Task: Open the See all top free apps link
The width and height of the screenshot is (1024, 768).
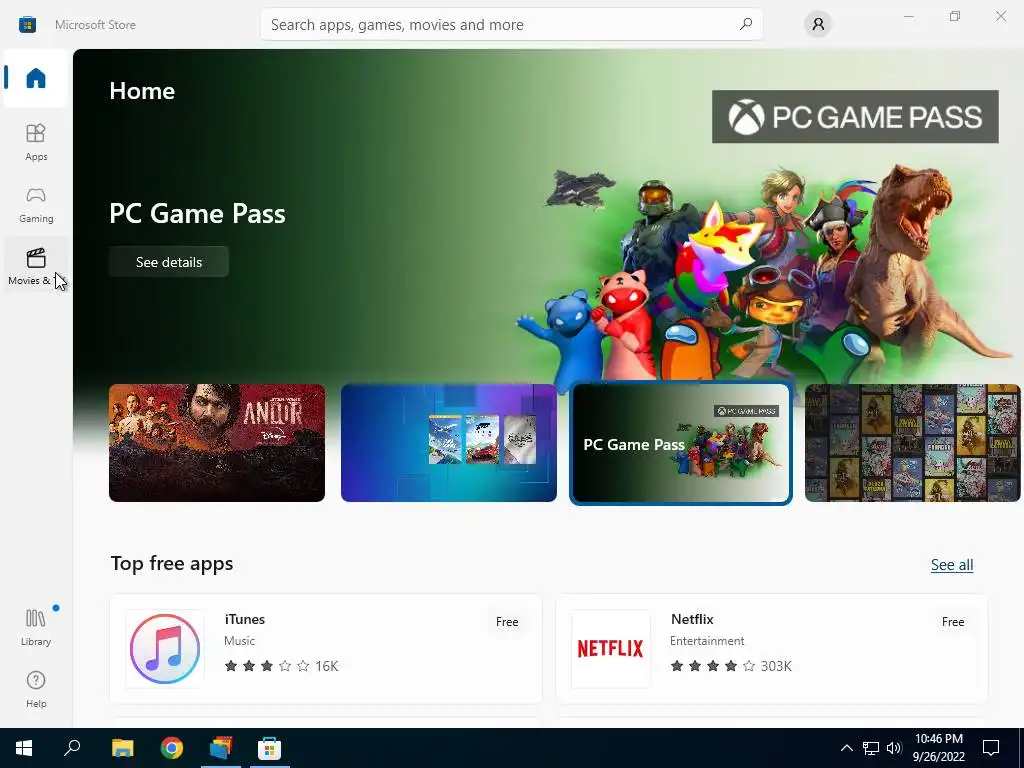Action: pyautogui.click(x=952, y=565)
